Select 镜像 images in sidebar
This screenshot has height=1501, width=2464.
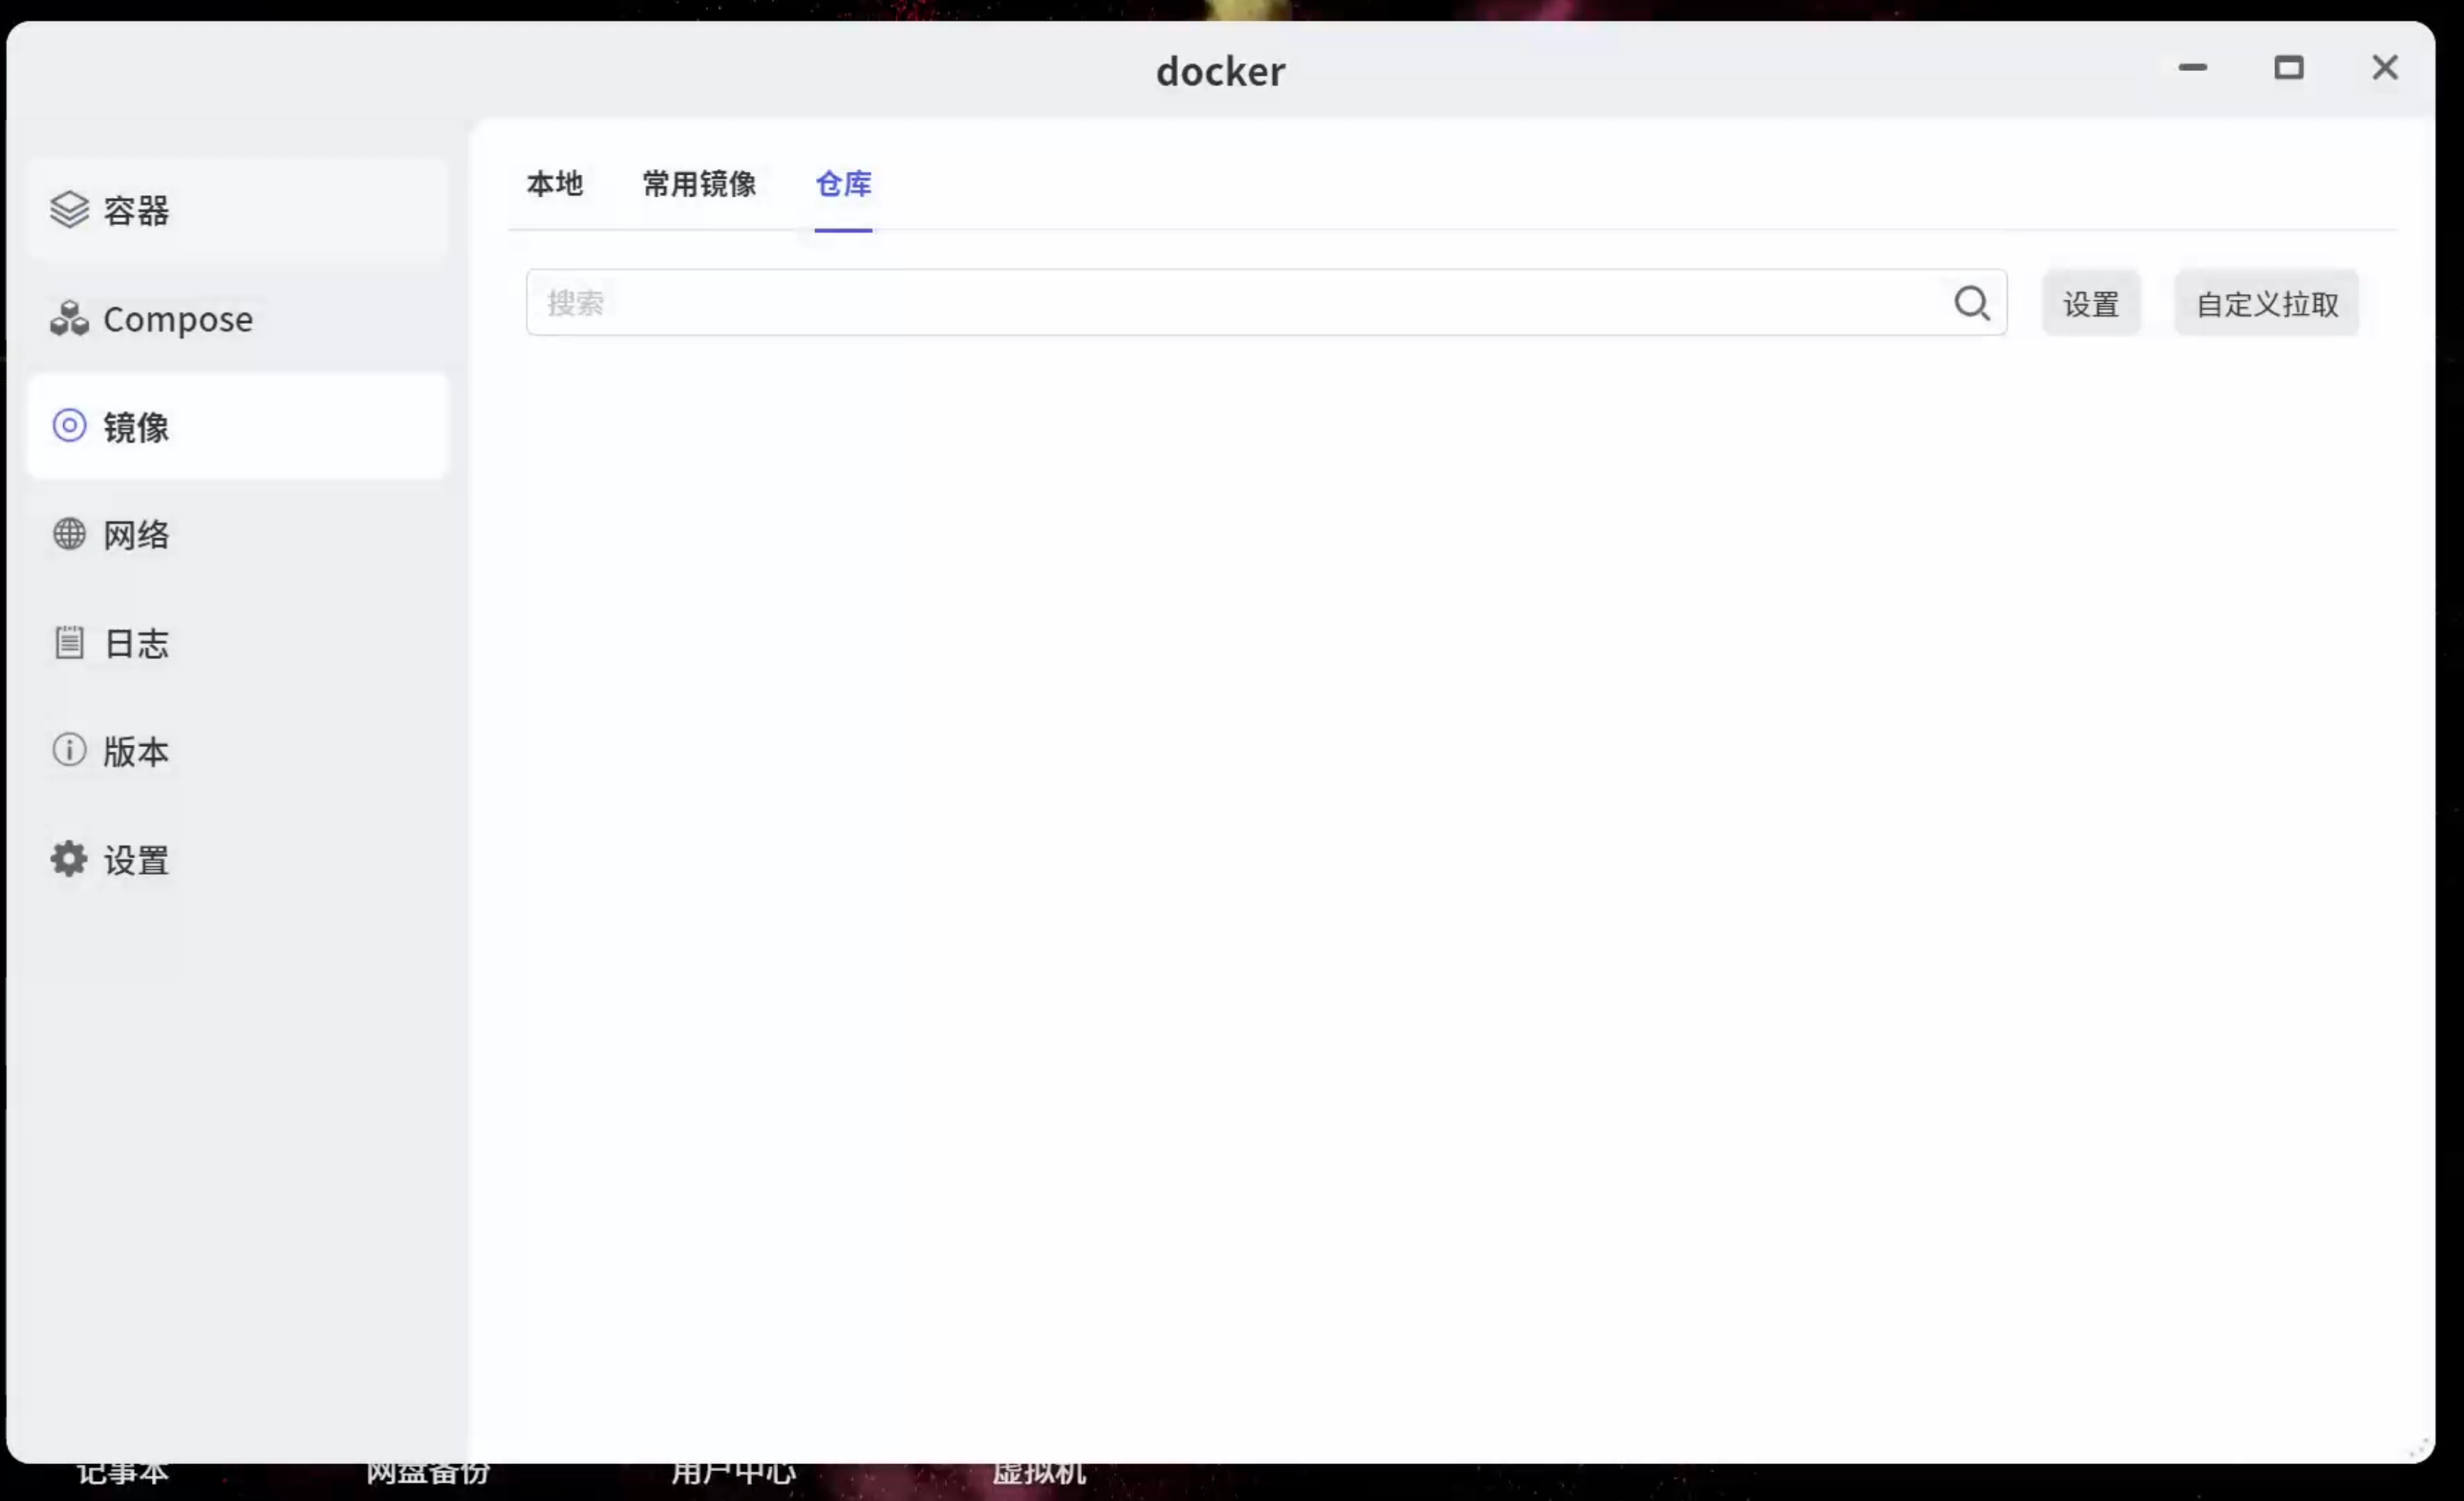coord(237,427)
